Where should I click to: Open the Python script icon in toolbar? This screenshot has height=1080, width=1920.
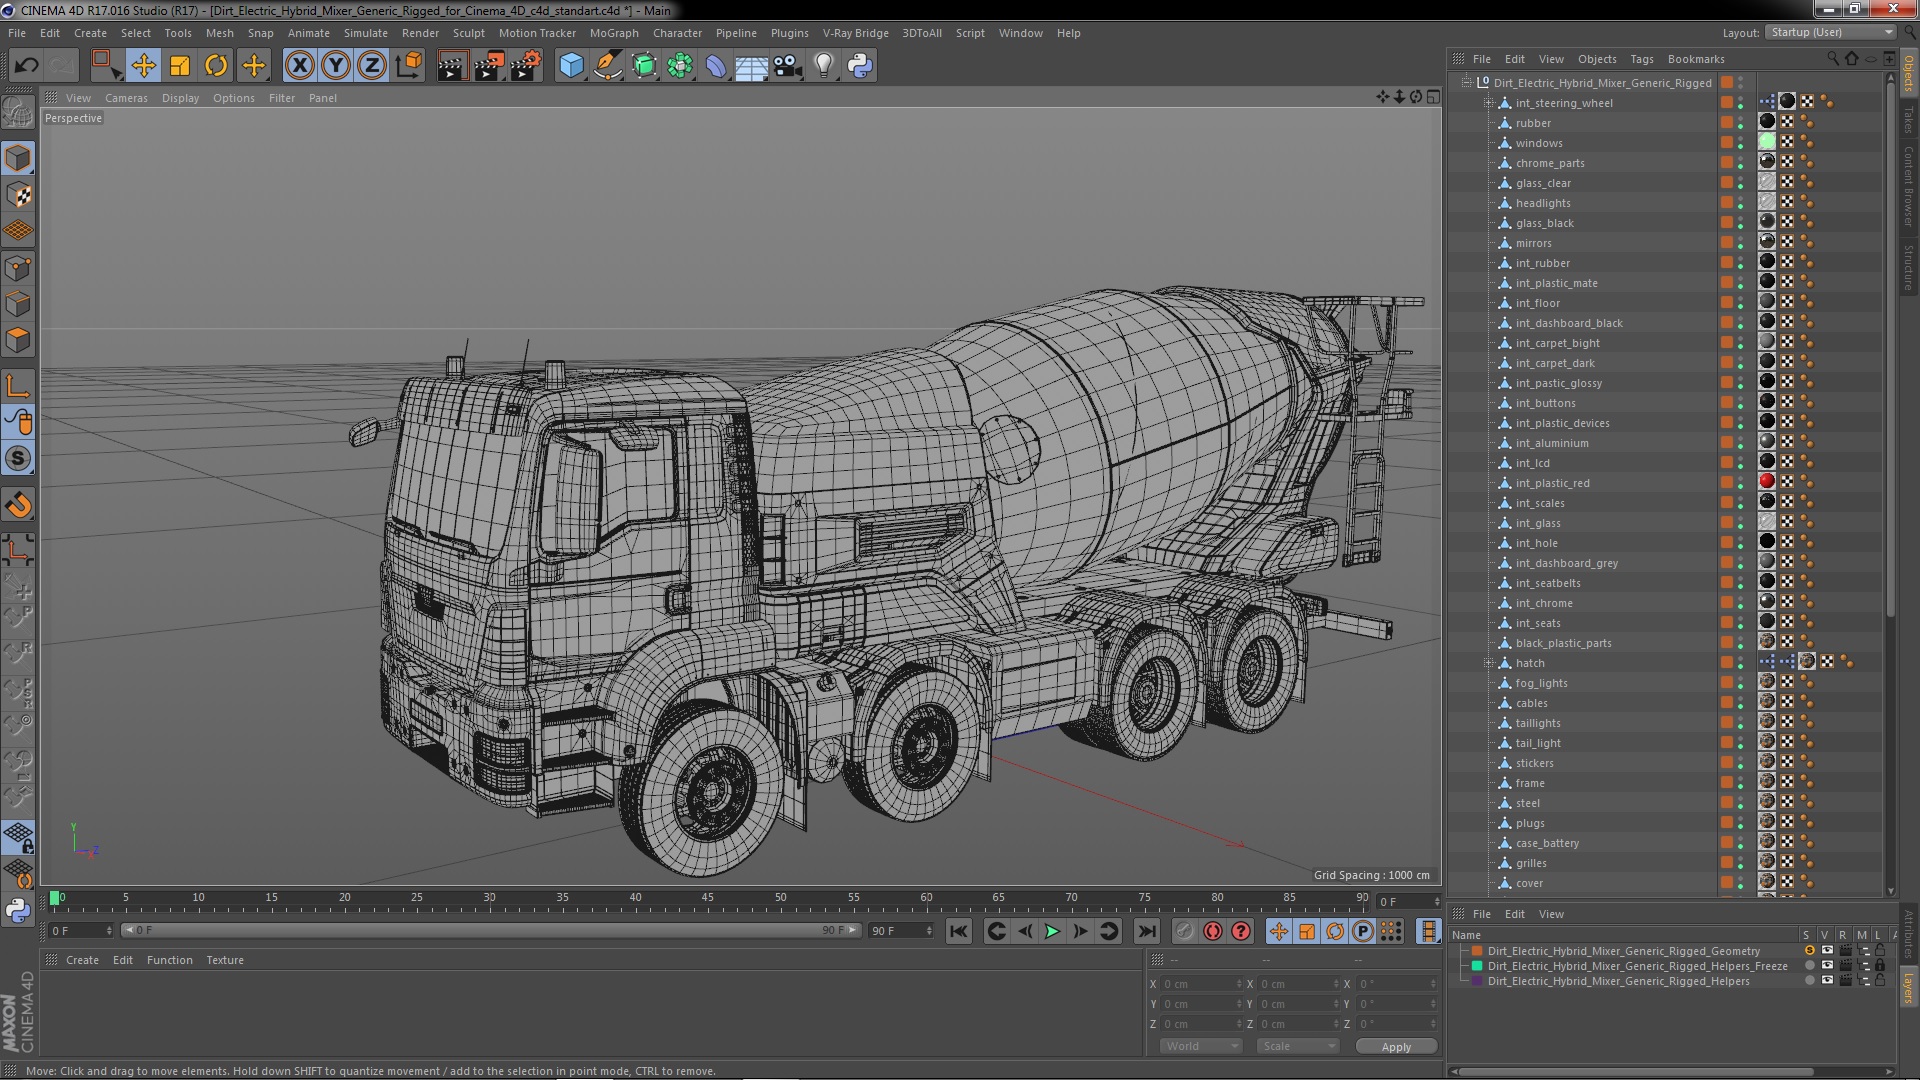(860, 66)
